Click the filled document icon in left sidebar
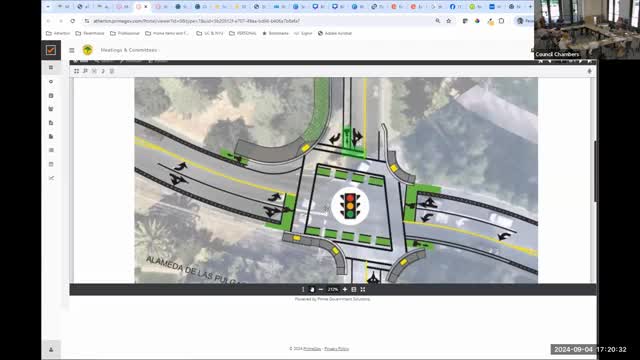The height and width of the screenshot is (360, 640). (51, 136)
